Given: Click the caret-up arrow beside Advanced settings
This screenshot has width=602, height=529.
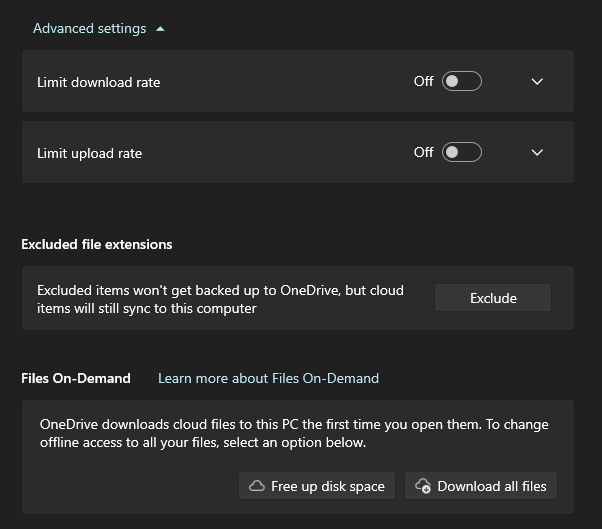Looking at the screenshot, I should [160, 29].
